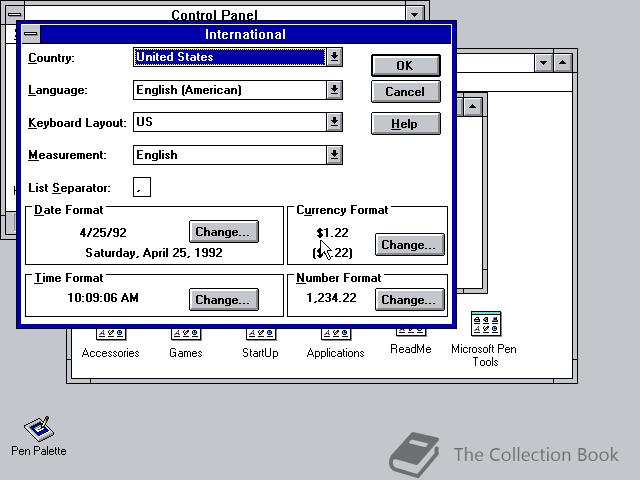Click the time sample 10:09:06 AM
This screenshot has width=640, height=480.
[x=103, y=298]
